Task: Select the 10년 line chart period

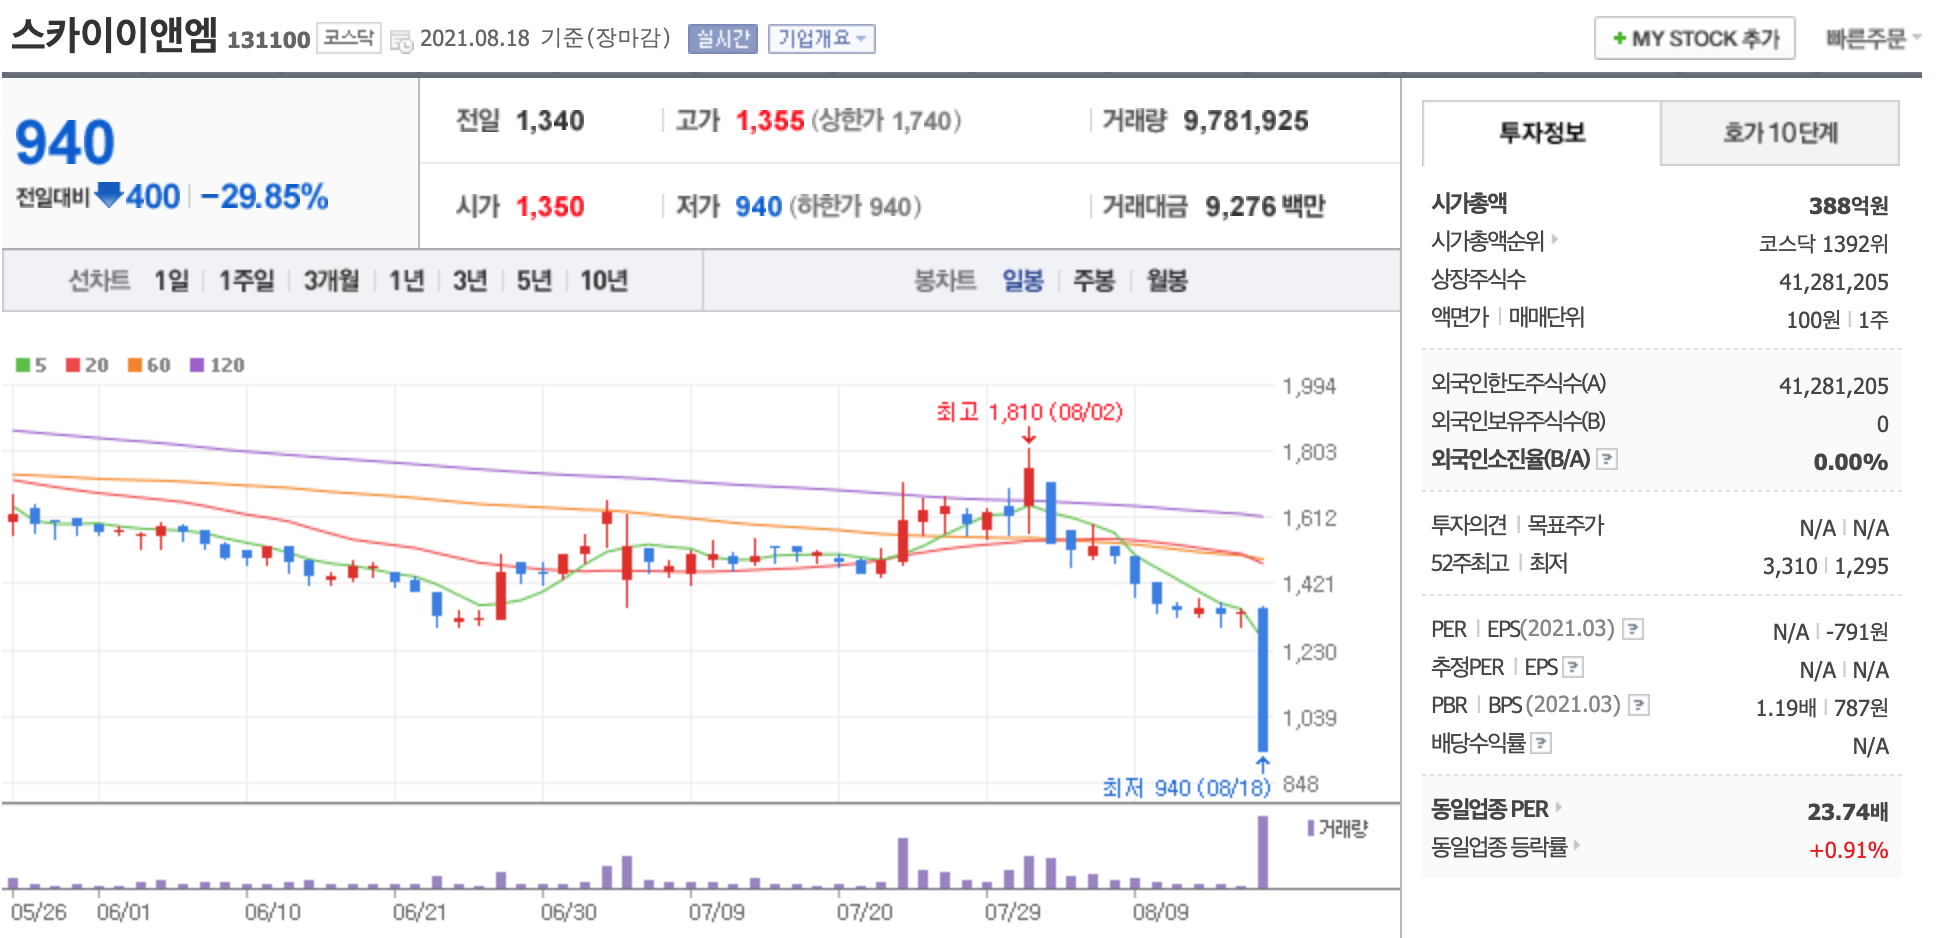Action: tap(604, 281)
